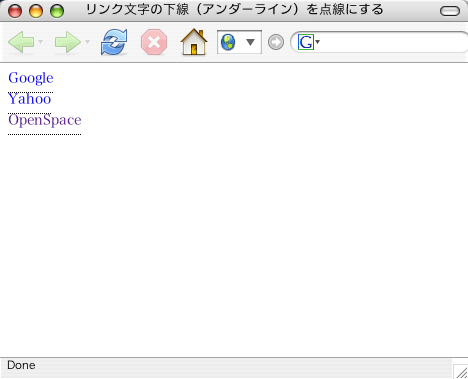This screenshot has width=468, height=379.
Task: Open the back history dropdown arrow
Action: coord(40,42)
